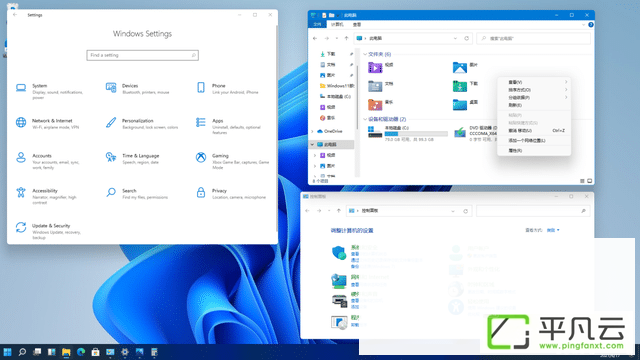Viewport: 640px width, 360px height.
Task: Select the DVD drive icon in File Explorer
Action: 460,133
